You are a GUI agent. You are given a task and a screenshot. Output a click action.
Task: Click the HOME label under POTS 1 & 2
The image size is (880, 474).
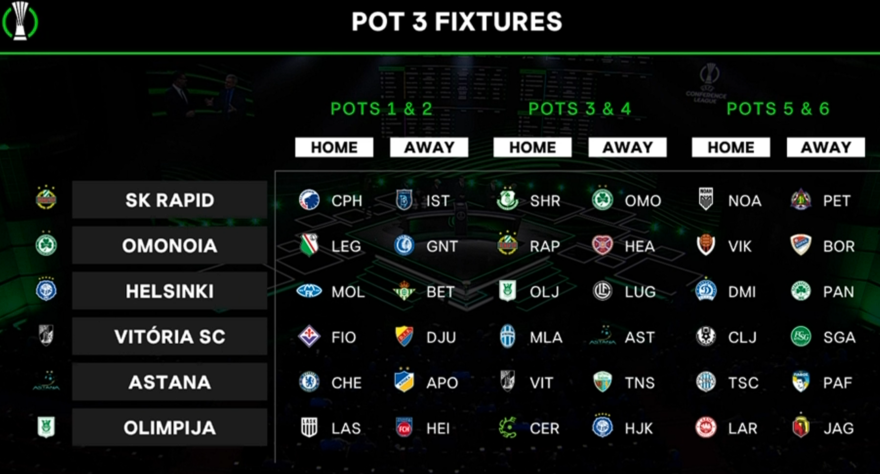[x=334, y=147]
